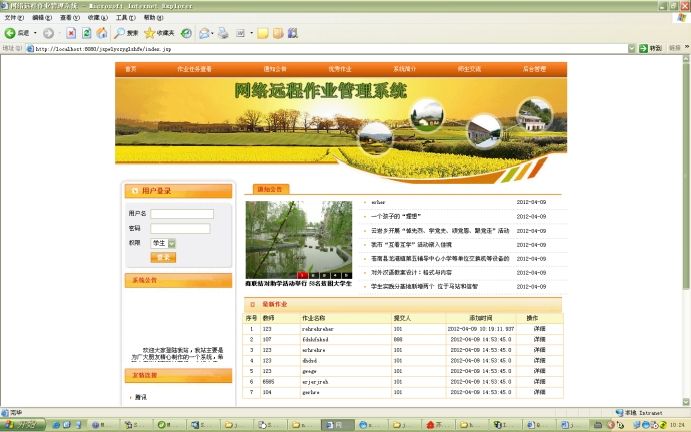Open 系统简介 in site navigation

point(405,69)
